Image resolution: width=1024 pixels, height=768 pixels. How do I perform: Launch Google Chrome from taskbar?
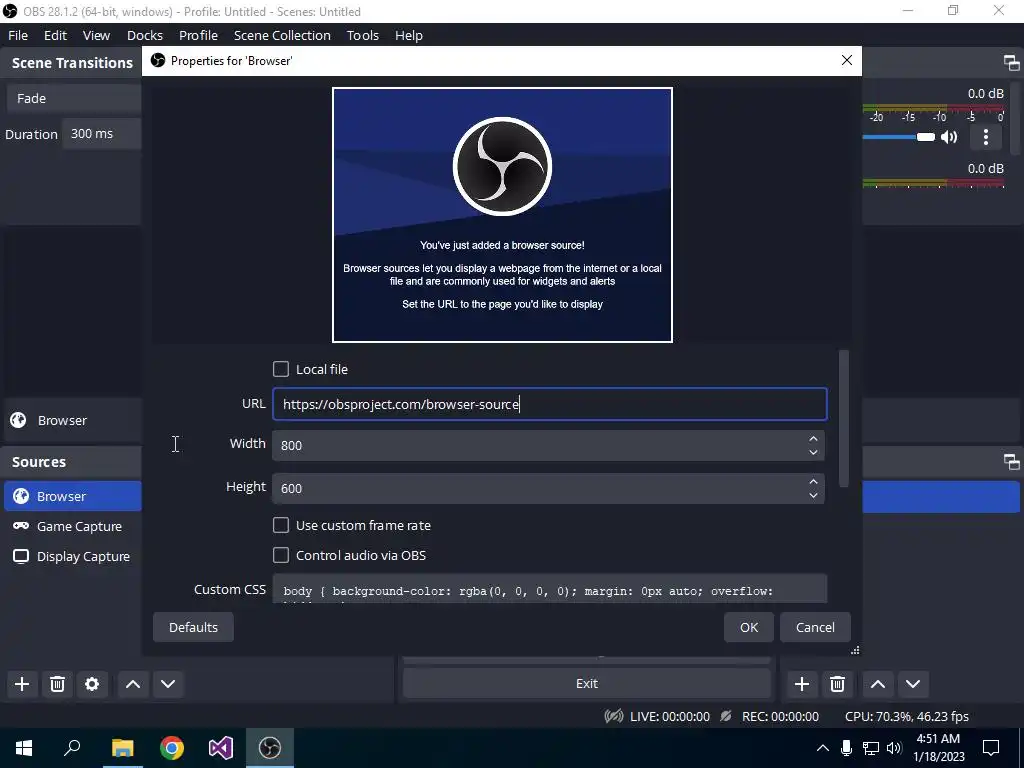click(x=172, y=748)
